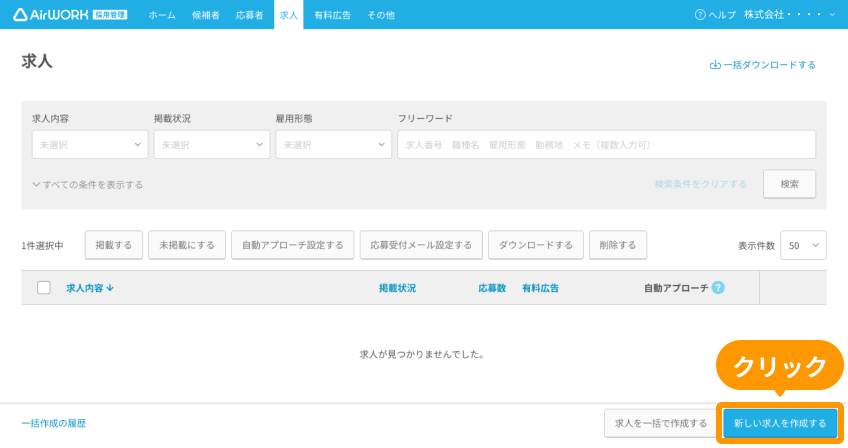Click the AirWORK logo
The height and width of the screenshot is (448, 848).
tap(50, 15)
